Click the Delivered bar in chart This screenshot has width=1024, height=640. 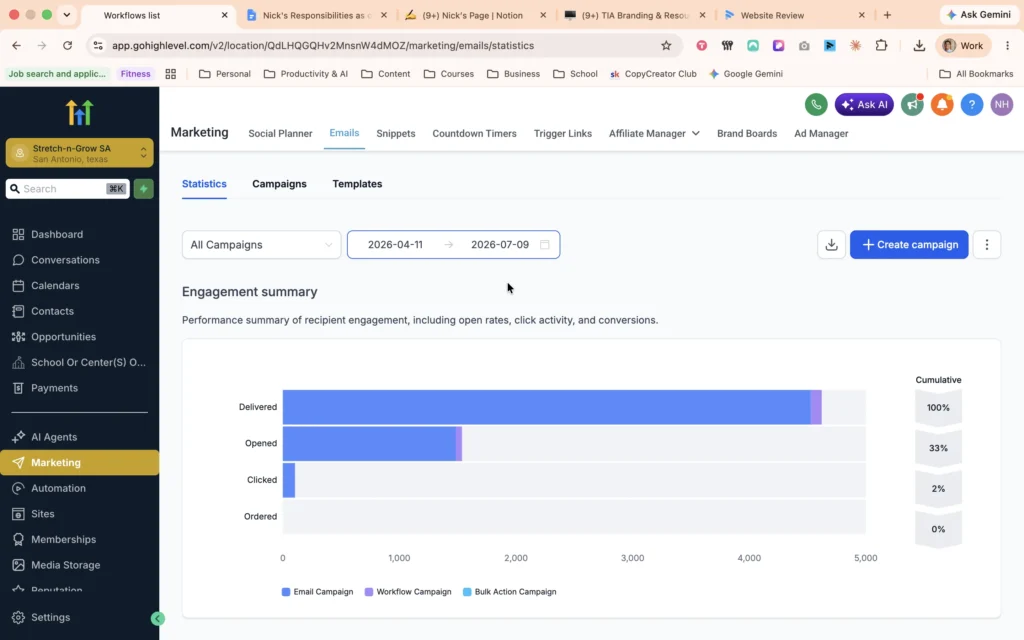pyautogui.click(x=552, y=407)
